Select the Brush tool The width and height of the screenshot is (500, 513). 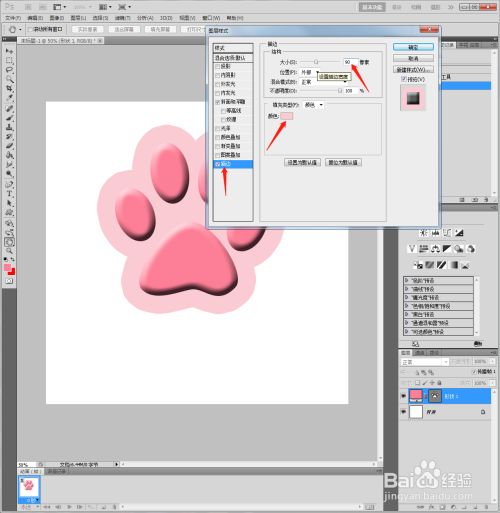click(x=9, y=118)
